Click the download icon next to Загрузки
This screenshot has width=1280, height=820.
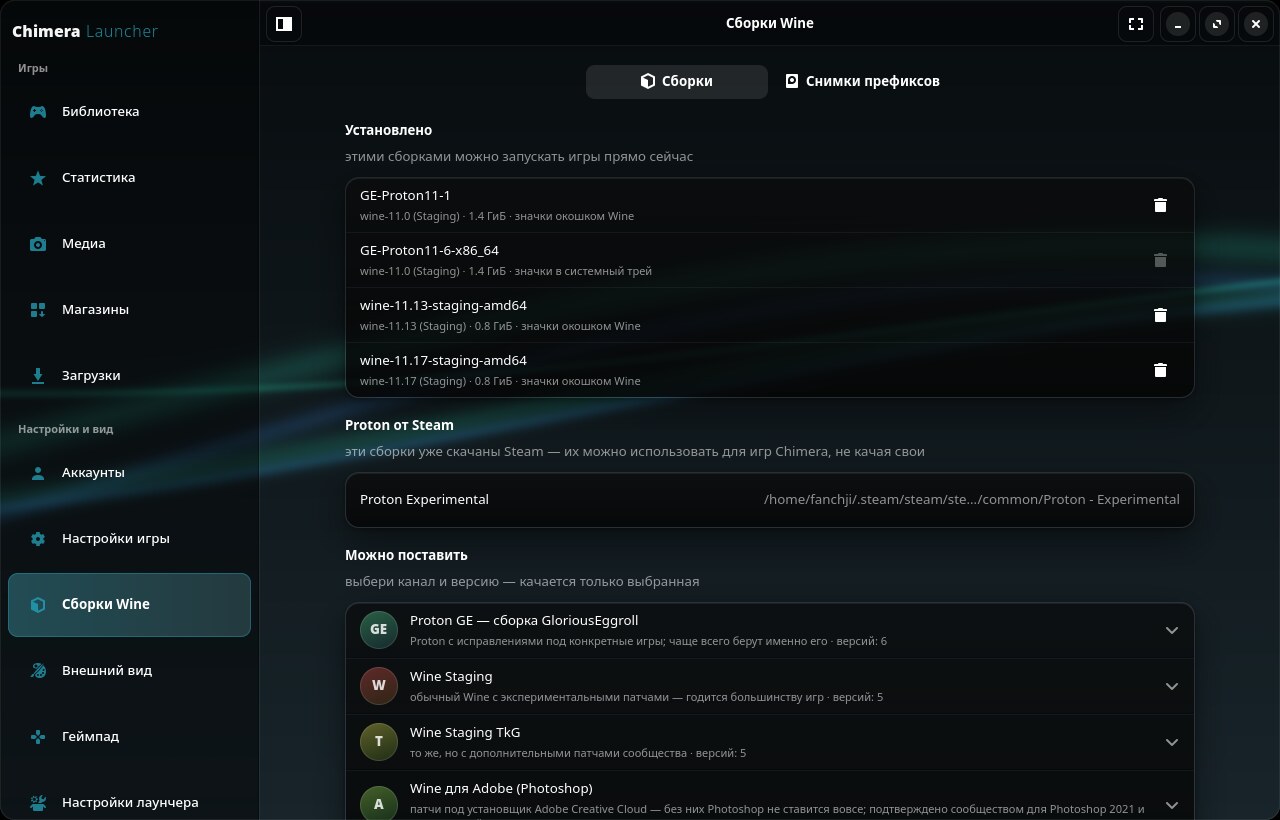pos(38,376)
